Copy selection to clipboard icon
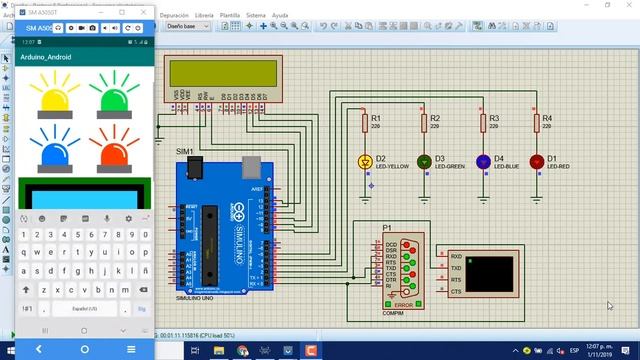 click(358, 26)
